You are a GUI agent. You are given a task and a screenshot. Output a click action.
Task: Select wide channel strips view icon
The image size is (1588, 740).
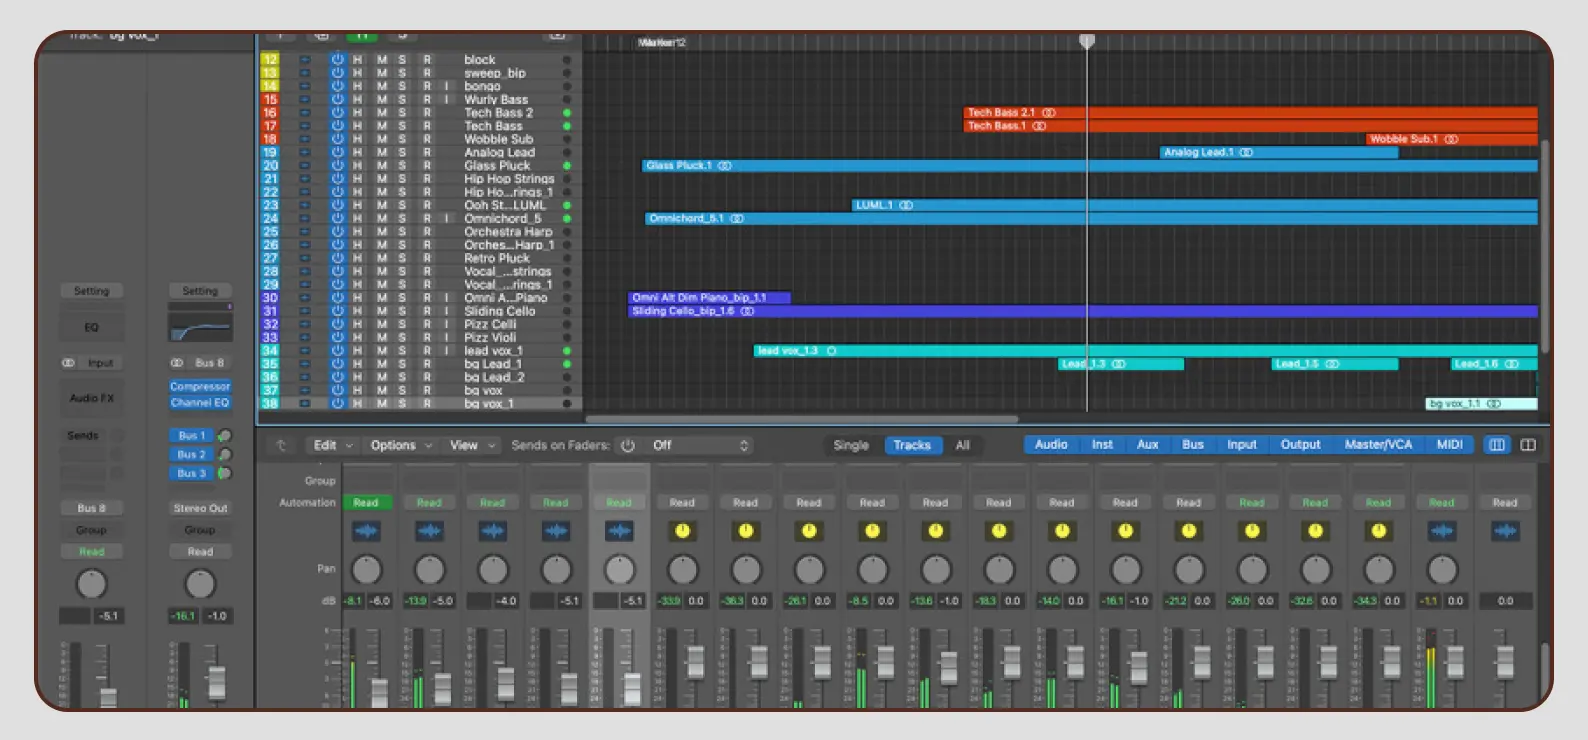(x=1528, y=445)
